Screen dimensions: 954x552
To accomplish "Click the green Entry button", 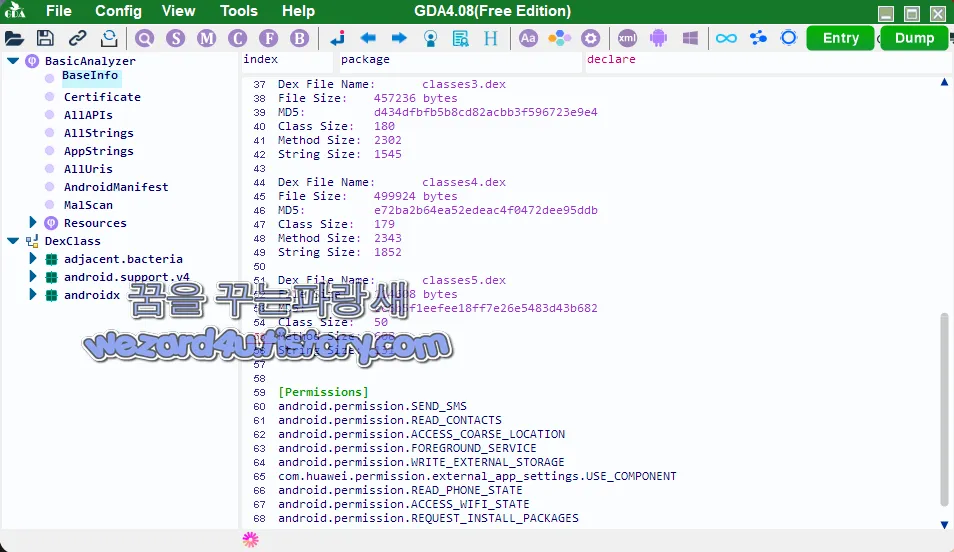I will tap(840, 38).
